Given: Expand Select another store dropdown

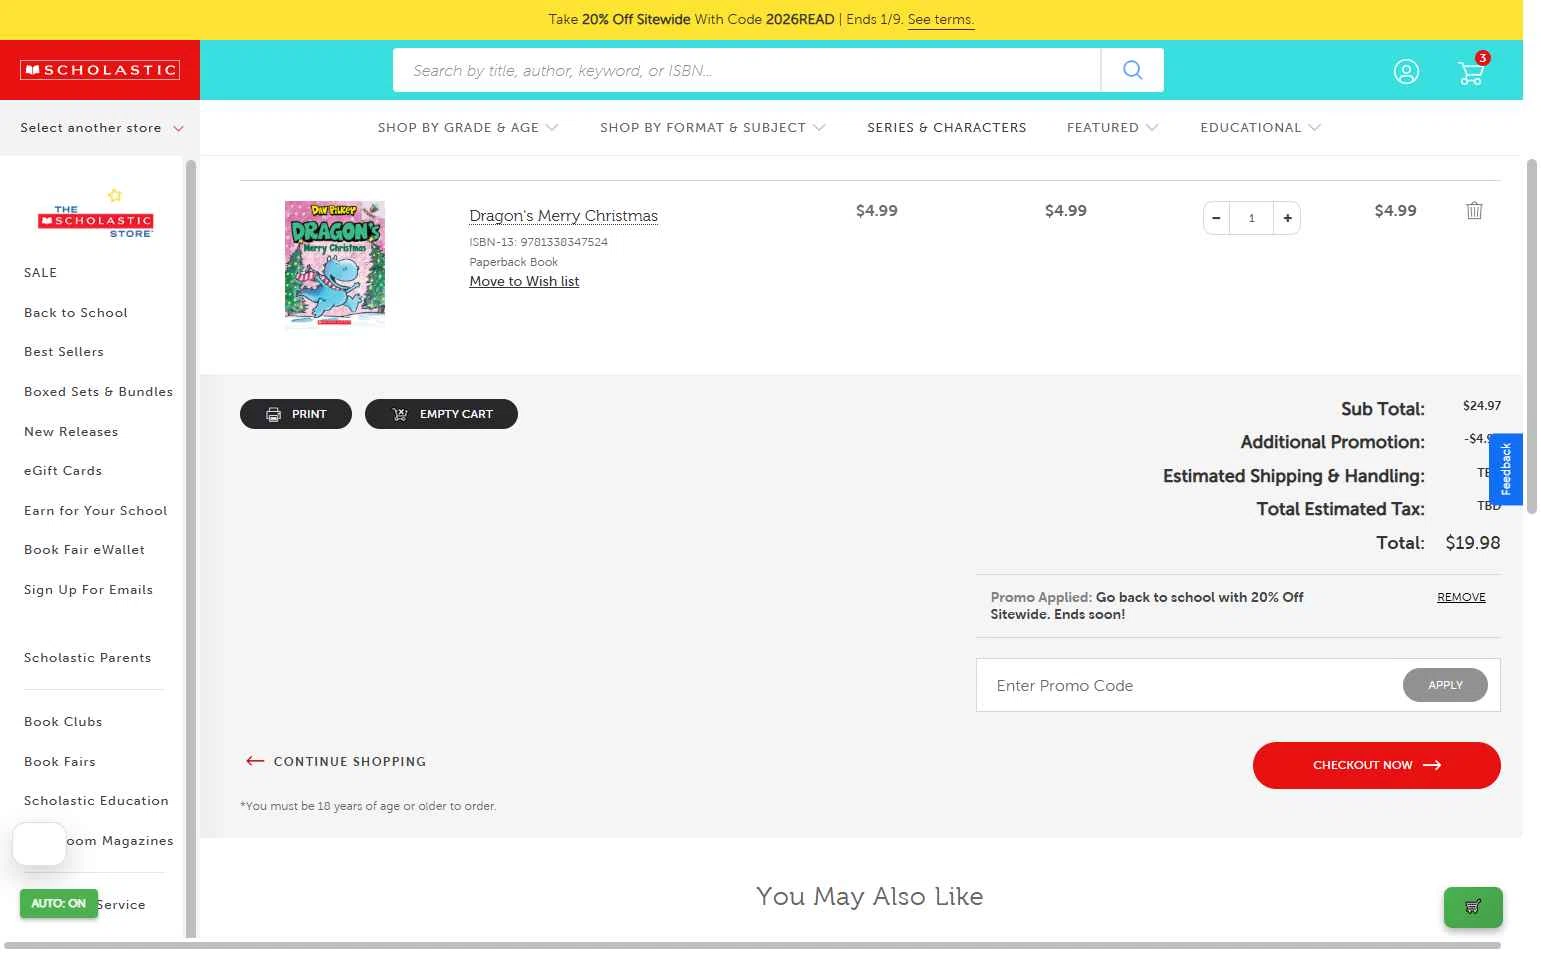Looking at the screenshot, I should pyautogui.click(x=101, y=128).
